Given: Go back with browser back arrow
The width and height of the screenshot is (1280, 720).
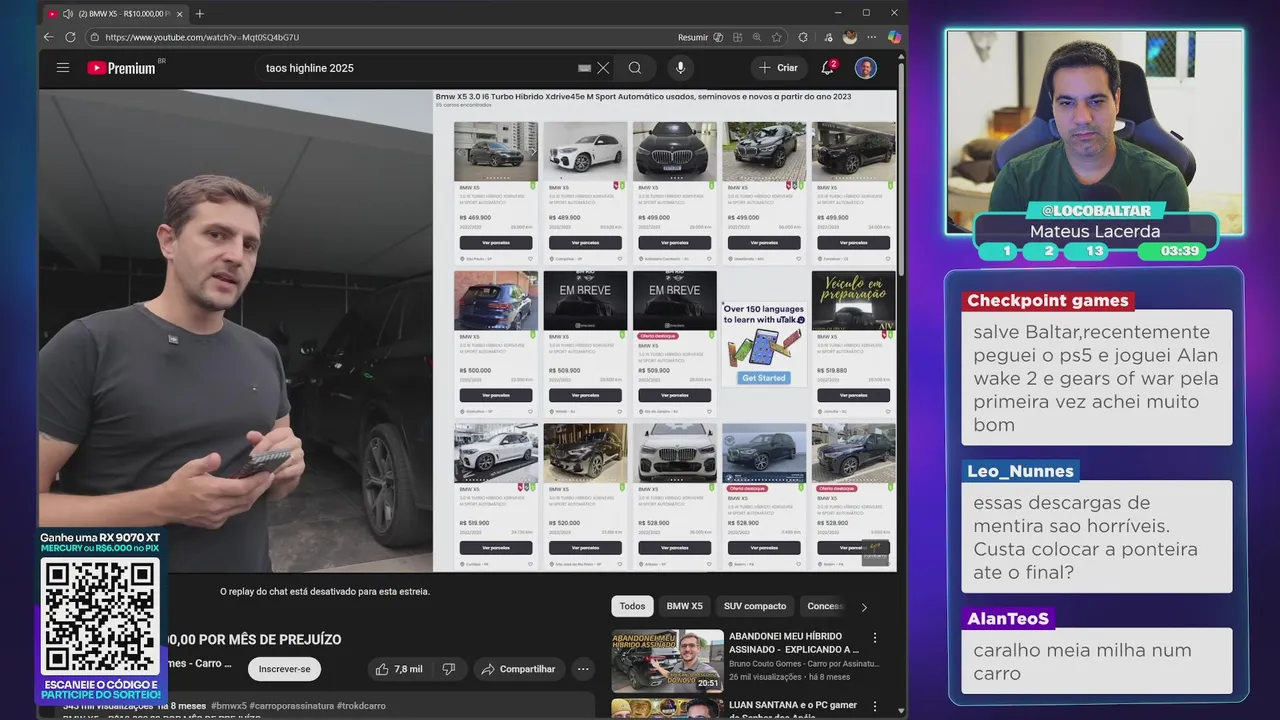Looking at the screenshot, I should pos(48,37).
